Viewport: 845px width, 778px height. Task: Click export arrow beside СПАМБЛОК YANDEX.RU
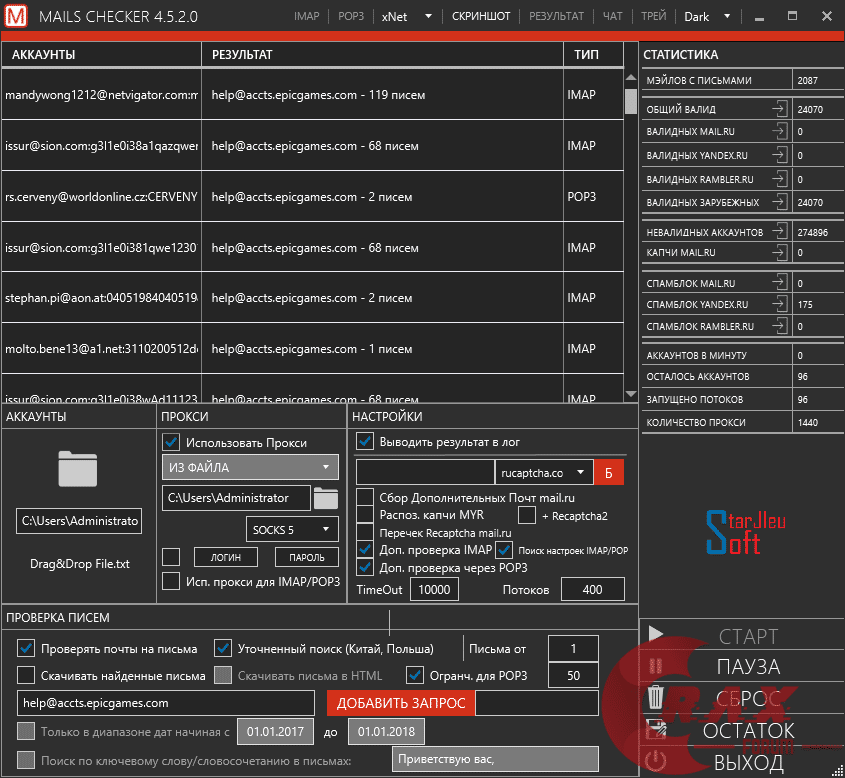(779, 304)
